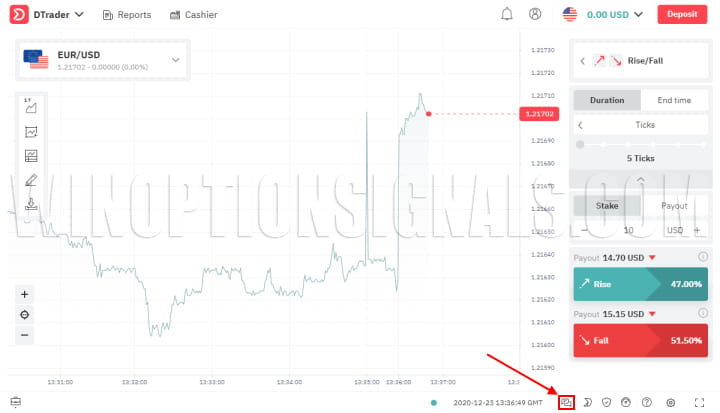The width and height of the screenshot is (720, 413).
Task: Adjust the tick duration slider
Action: click(x=581, y=144)
